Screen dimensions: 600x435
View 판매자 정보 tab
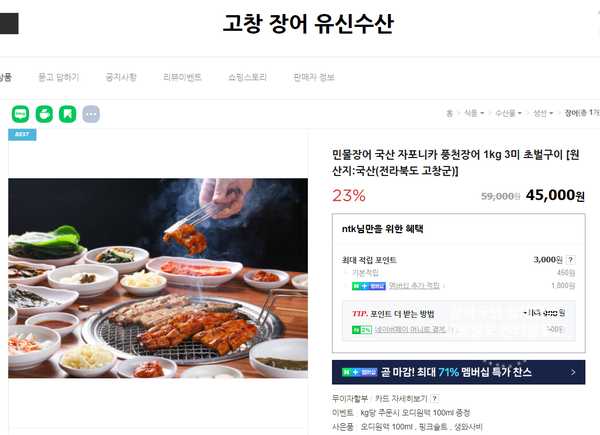[314, 77]
